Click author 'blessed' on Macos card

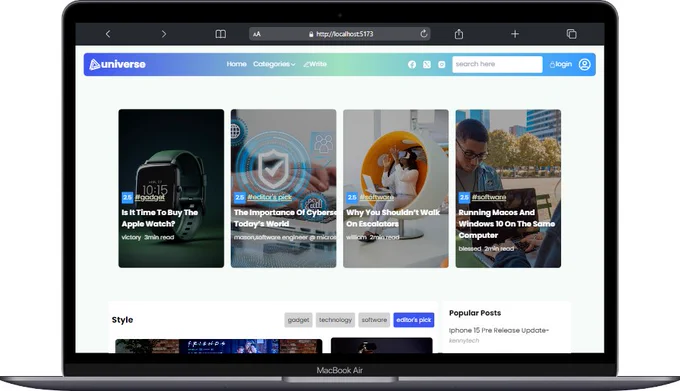pos(470,248)
